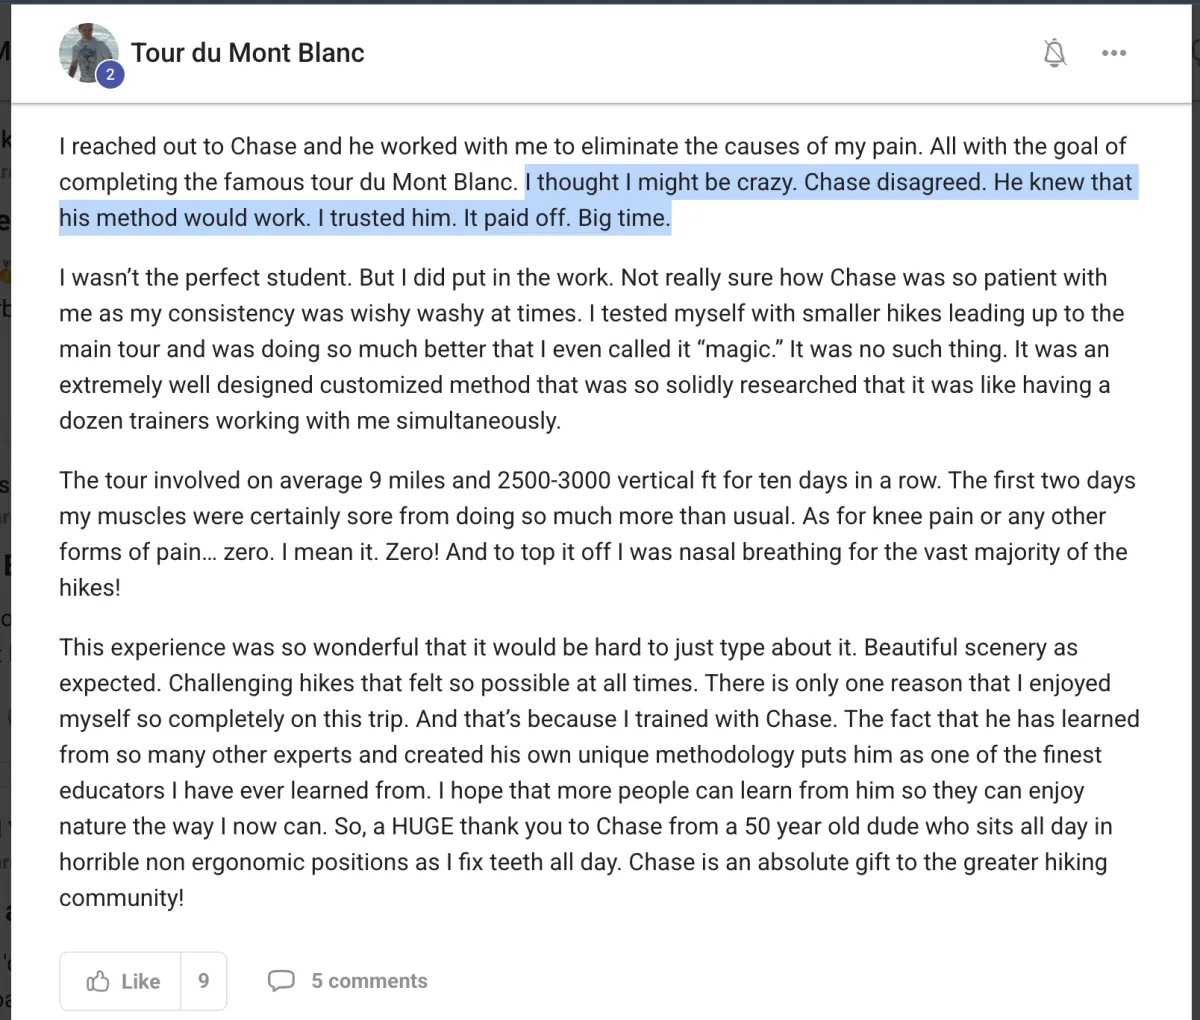The height and width of the screenshot is (1020, 1200).
Task: Click the highlighted "It paid off. Big time." text
Action: click(566, 218)
